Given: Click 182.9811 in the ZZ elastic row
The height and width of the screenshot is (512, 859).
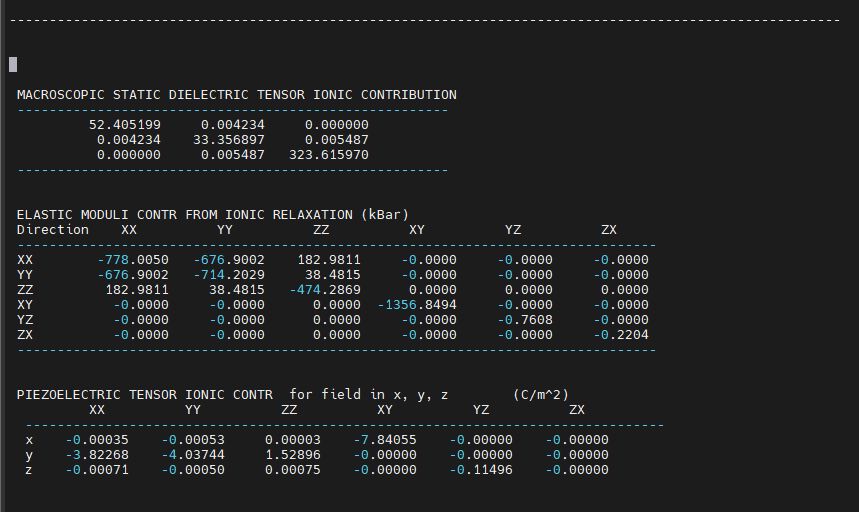Looking at the screenshot, I should point(137,290).
